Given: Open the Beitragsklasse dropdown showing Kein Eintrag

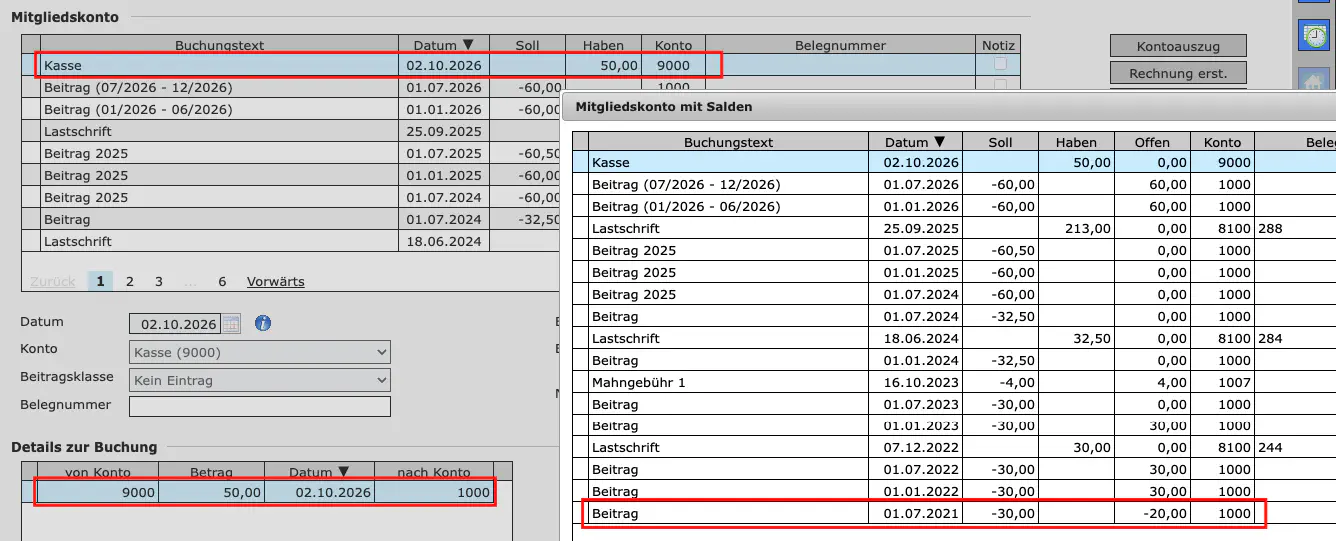Looking at the screenshot, I should tap(260, 380).
